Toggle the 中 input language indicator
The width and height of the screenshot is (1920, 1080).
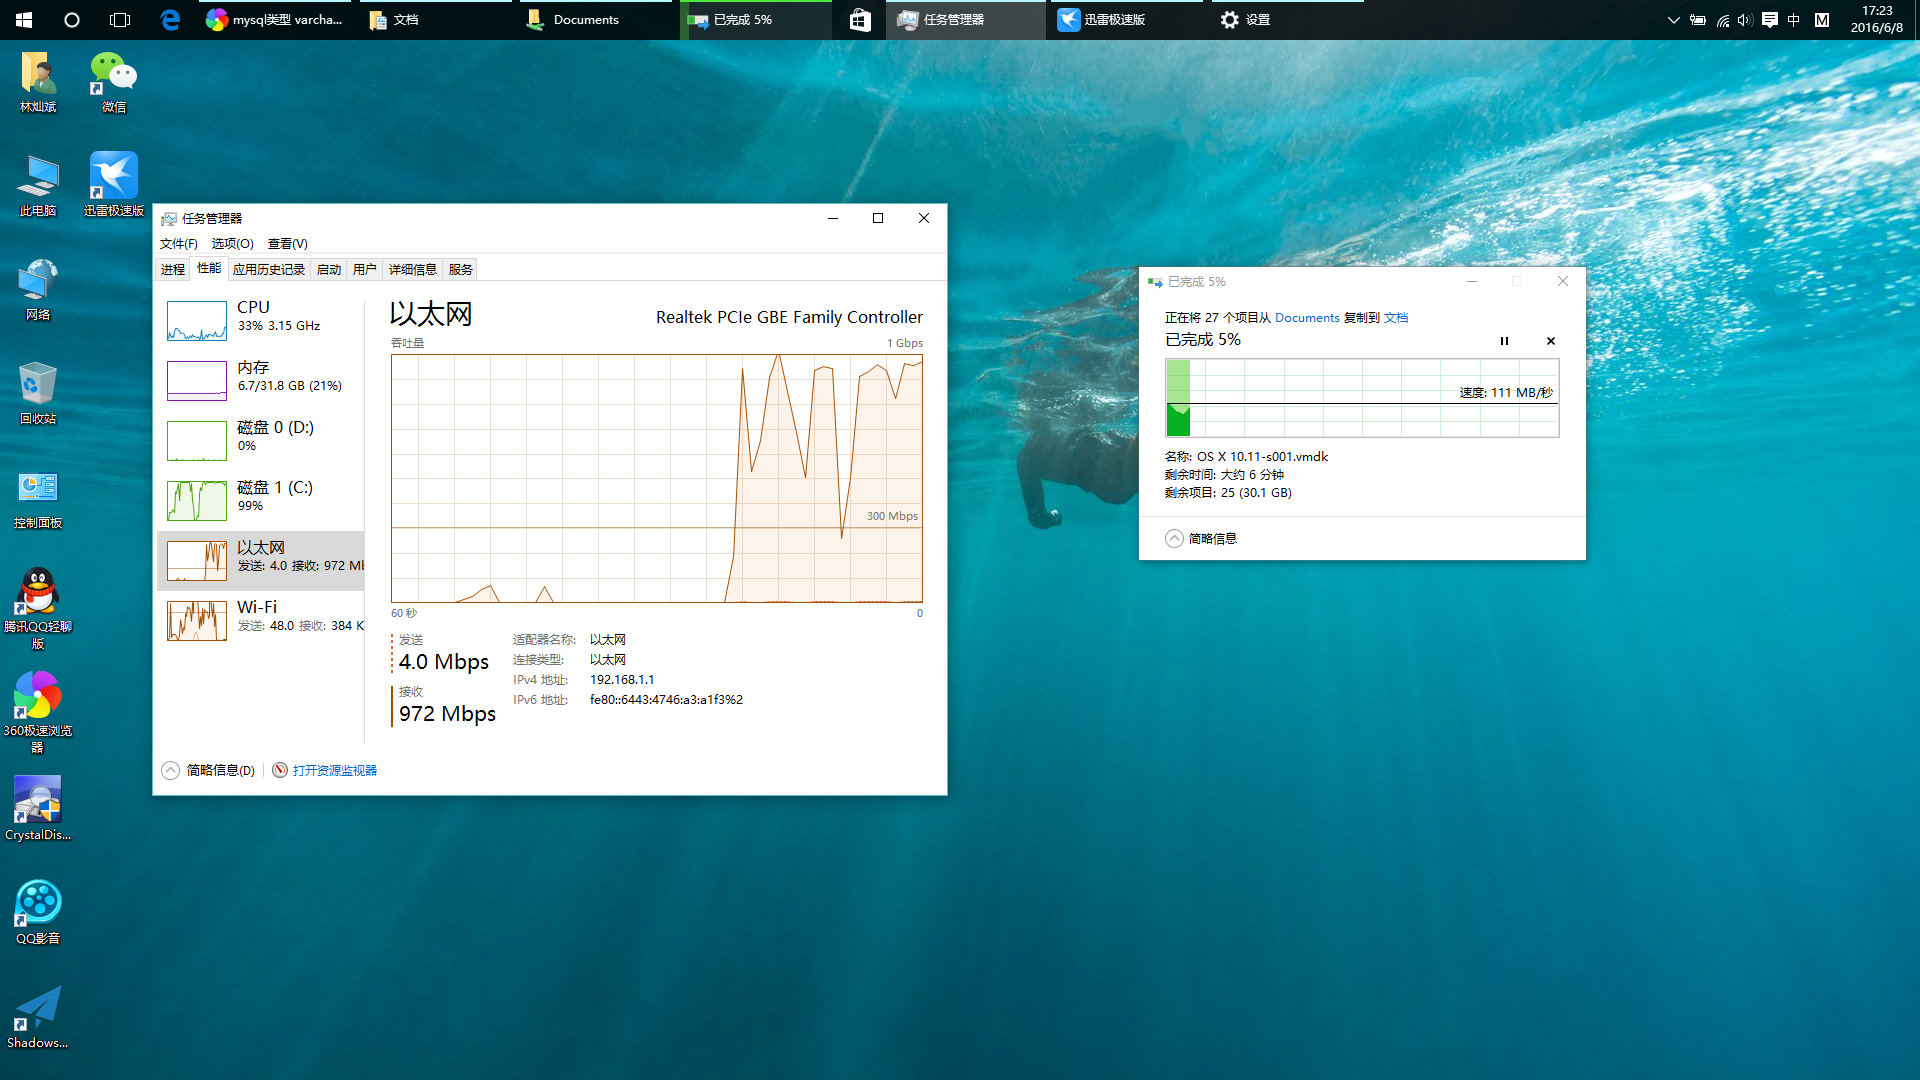point(1794,19)
